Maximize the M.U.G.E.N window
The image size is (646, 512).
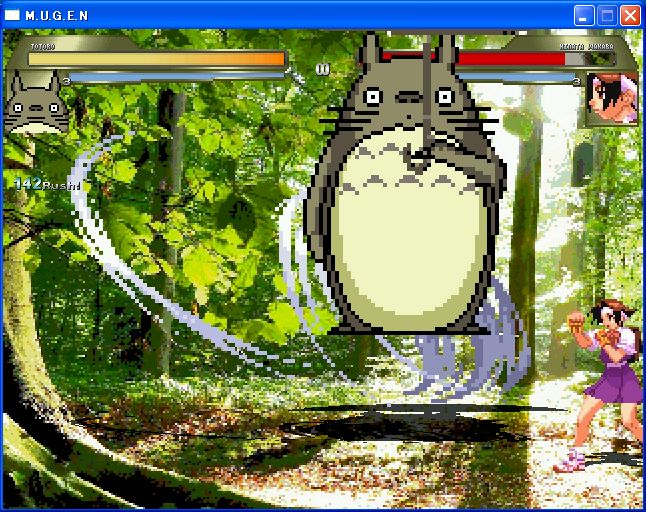coord(607,16)
